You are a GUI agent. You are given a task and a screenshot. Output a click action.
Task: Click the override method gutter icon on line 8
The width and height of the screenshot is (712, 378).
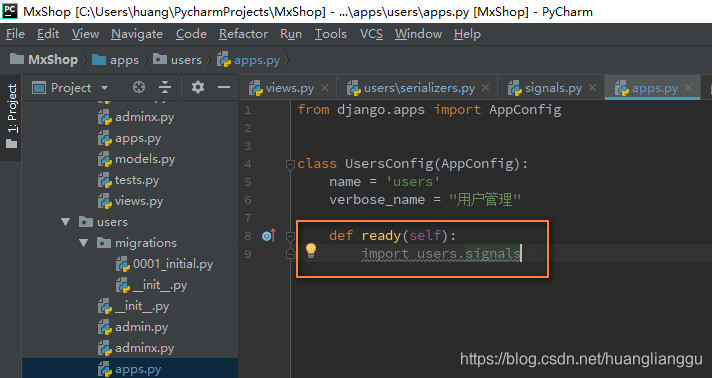pos(269,235)
